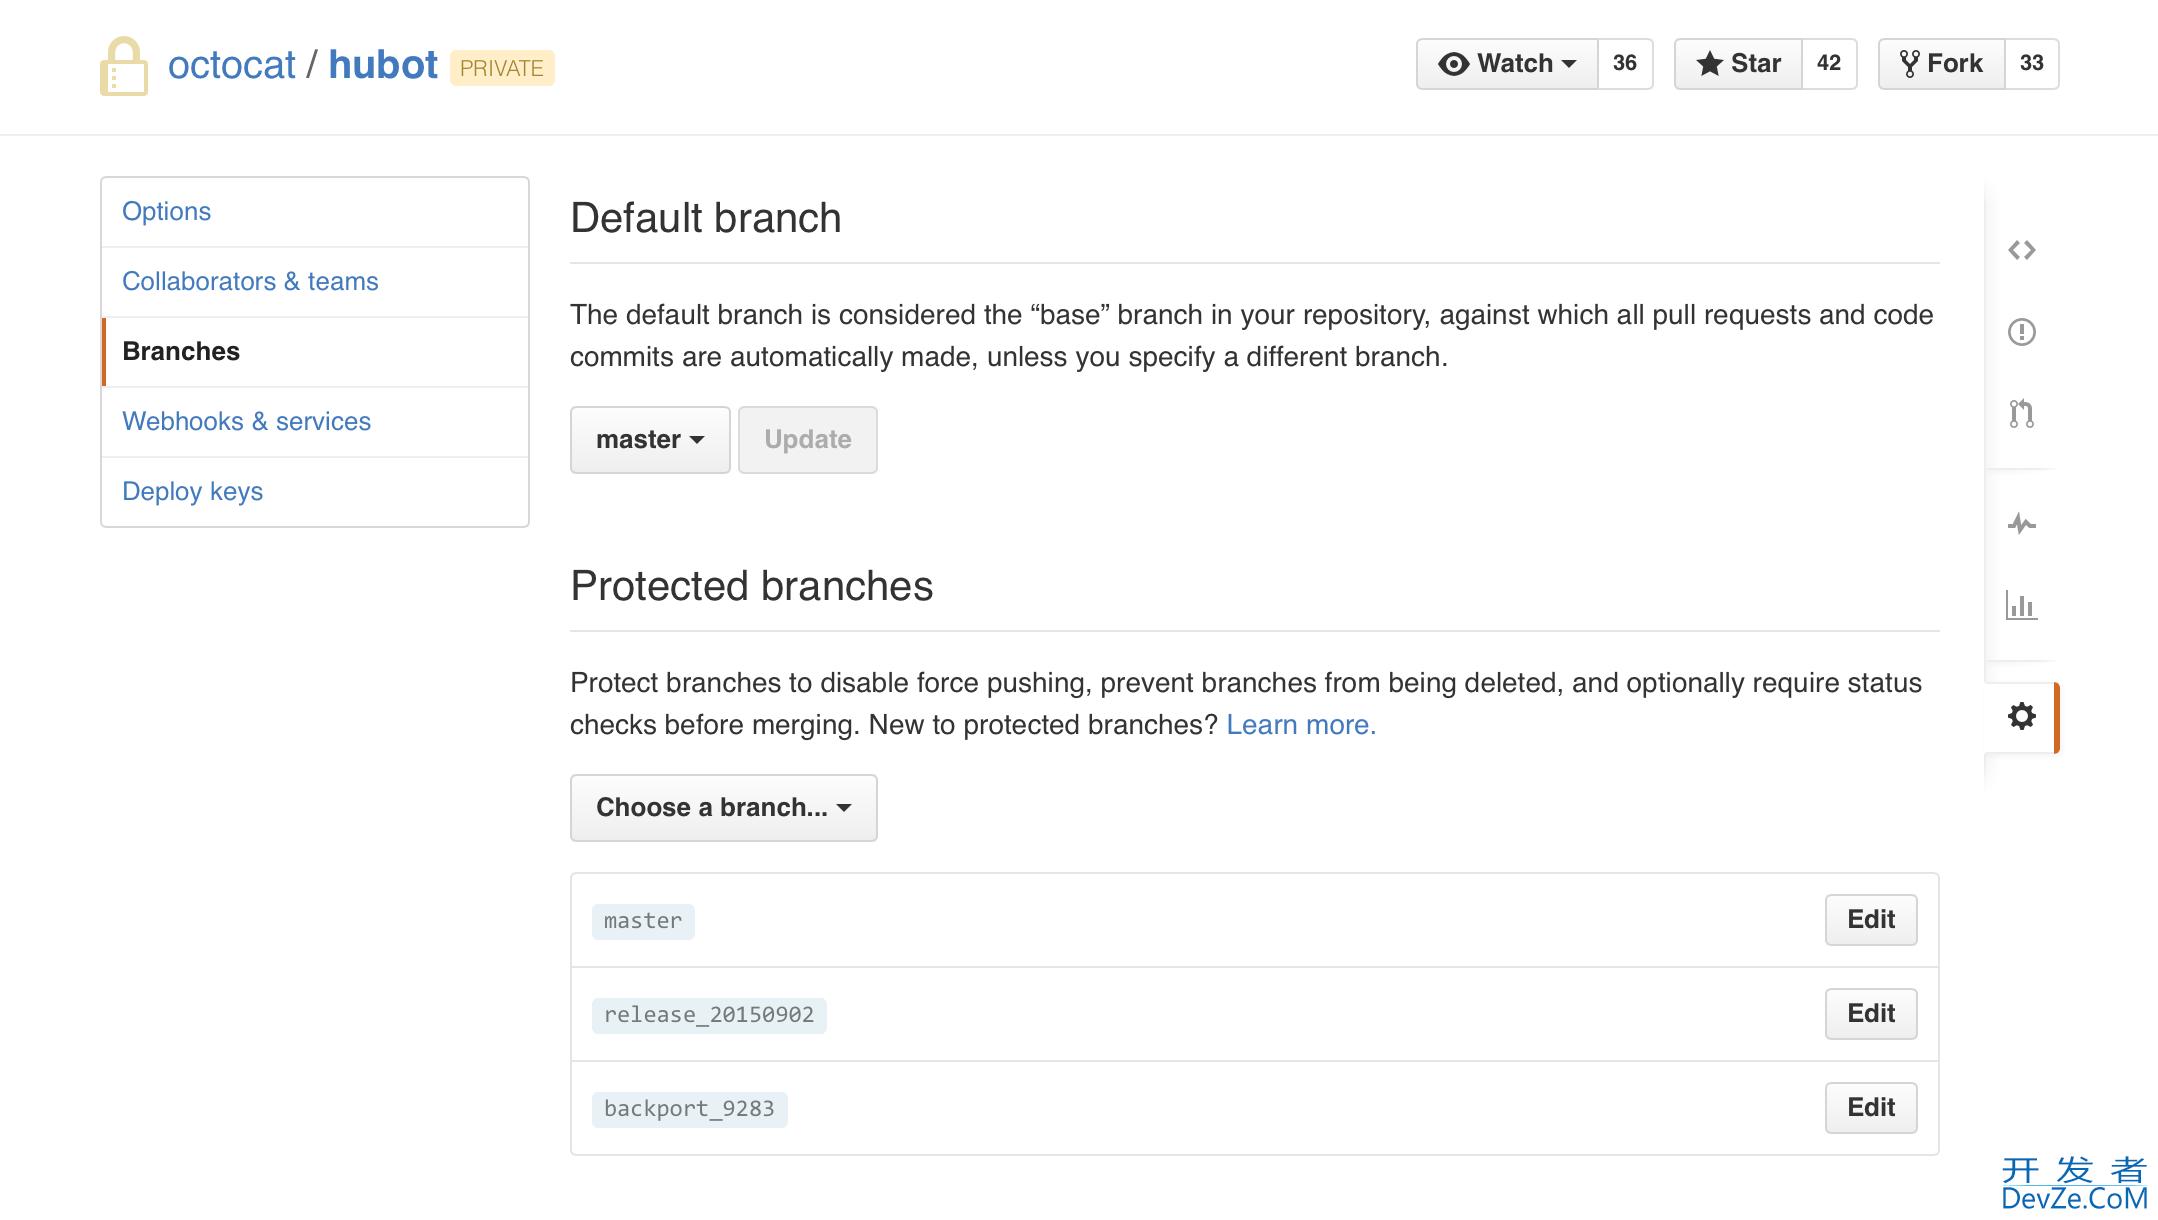Open the master default branch dropdown
This screenshot has width=2158, height=1220.
pos(650,440)
